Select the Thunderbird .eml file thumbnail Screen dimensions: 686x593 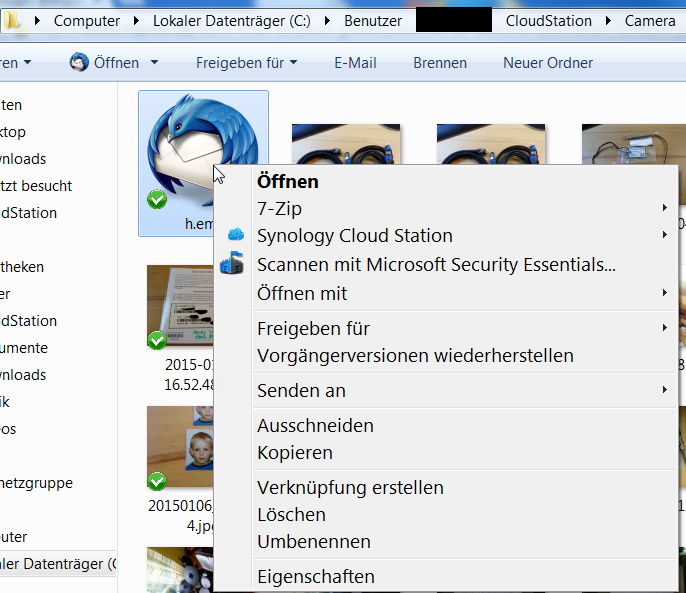(x=203, y=150)
